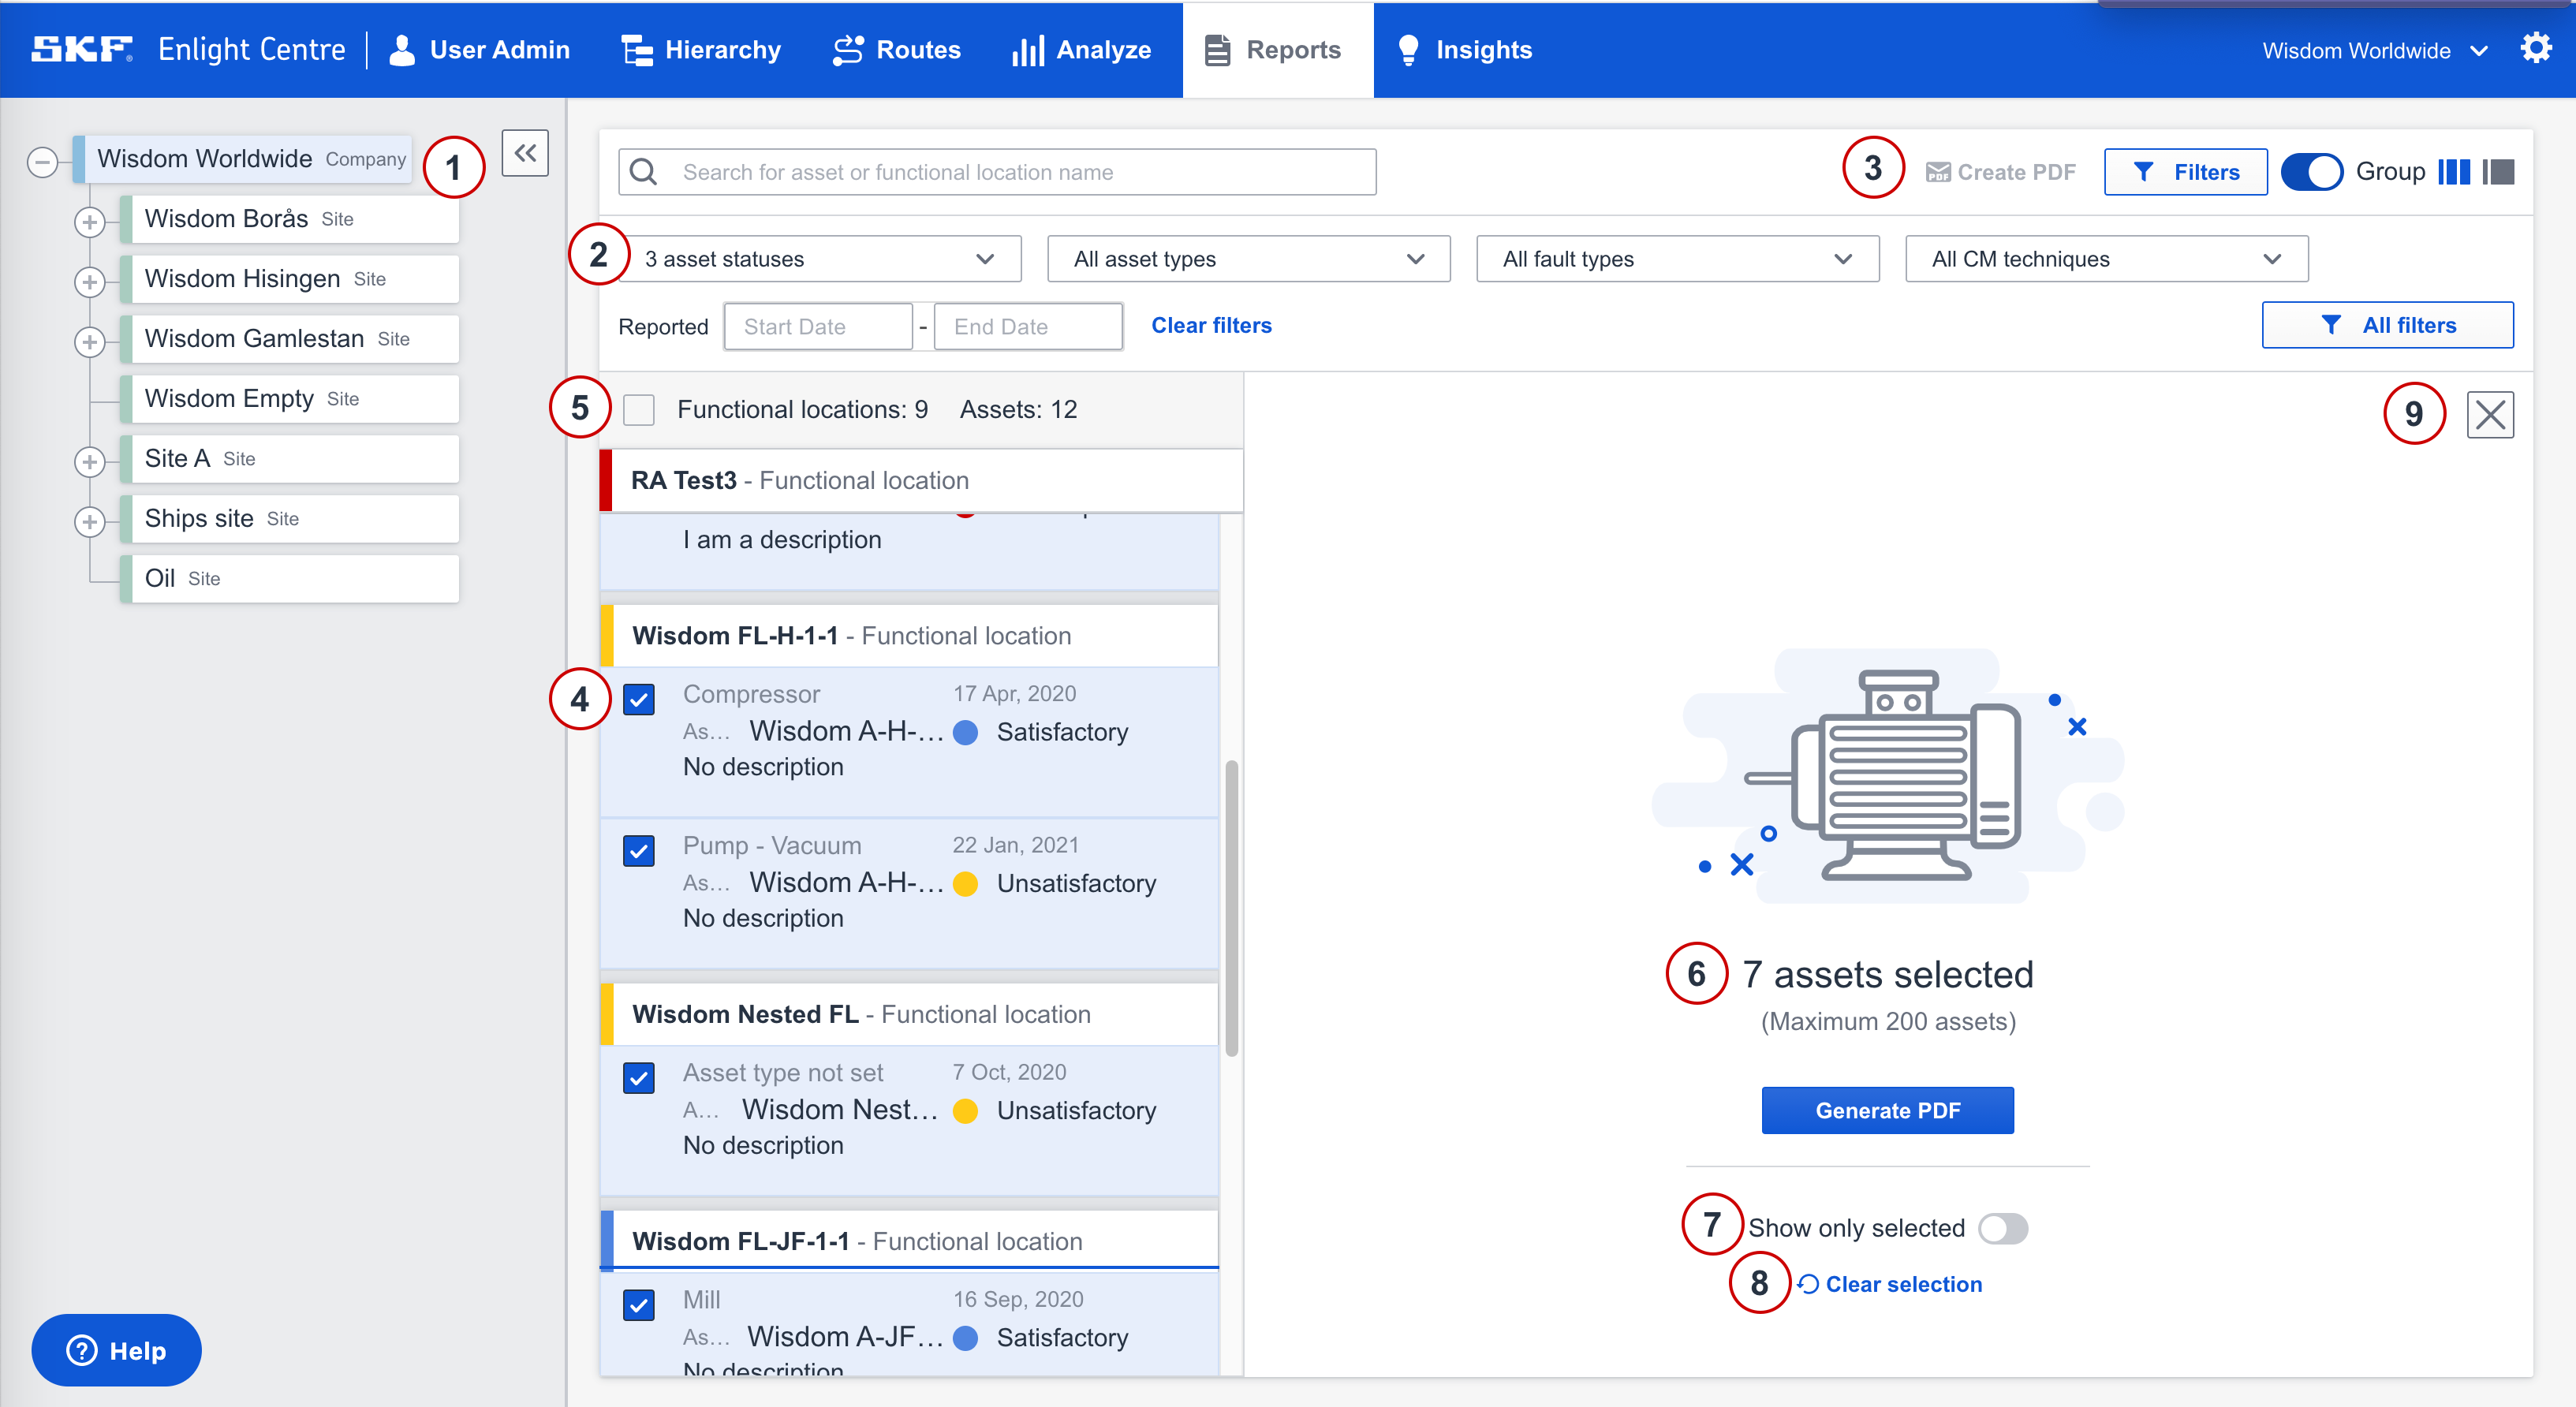Click the Mill Satisfactory status dot
Image resolution: width=2576 pixels, height=1407 pixels.
click(x=965, y=1338)
